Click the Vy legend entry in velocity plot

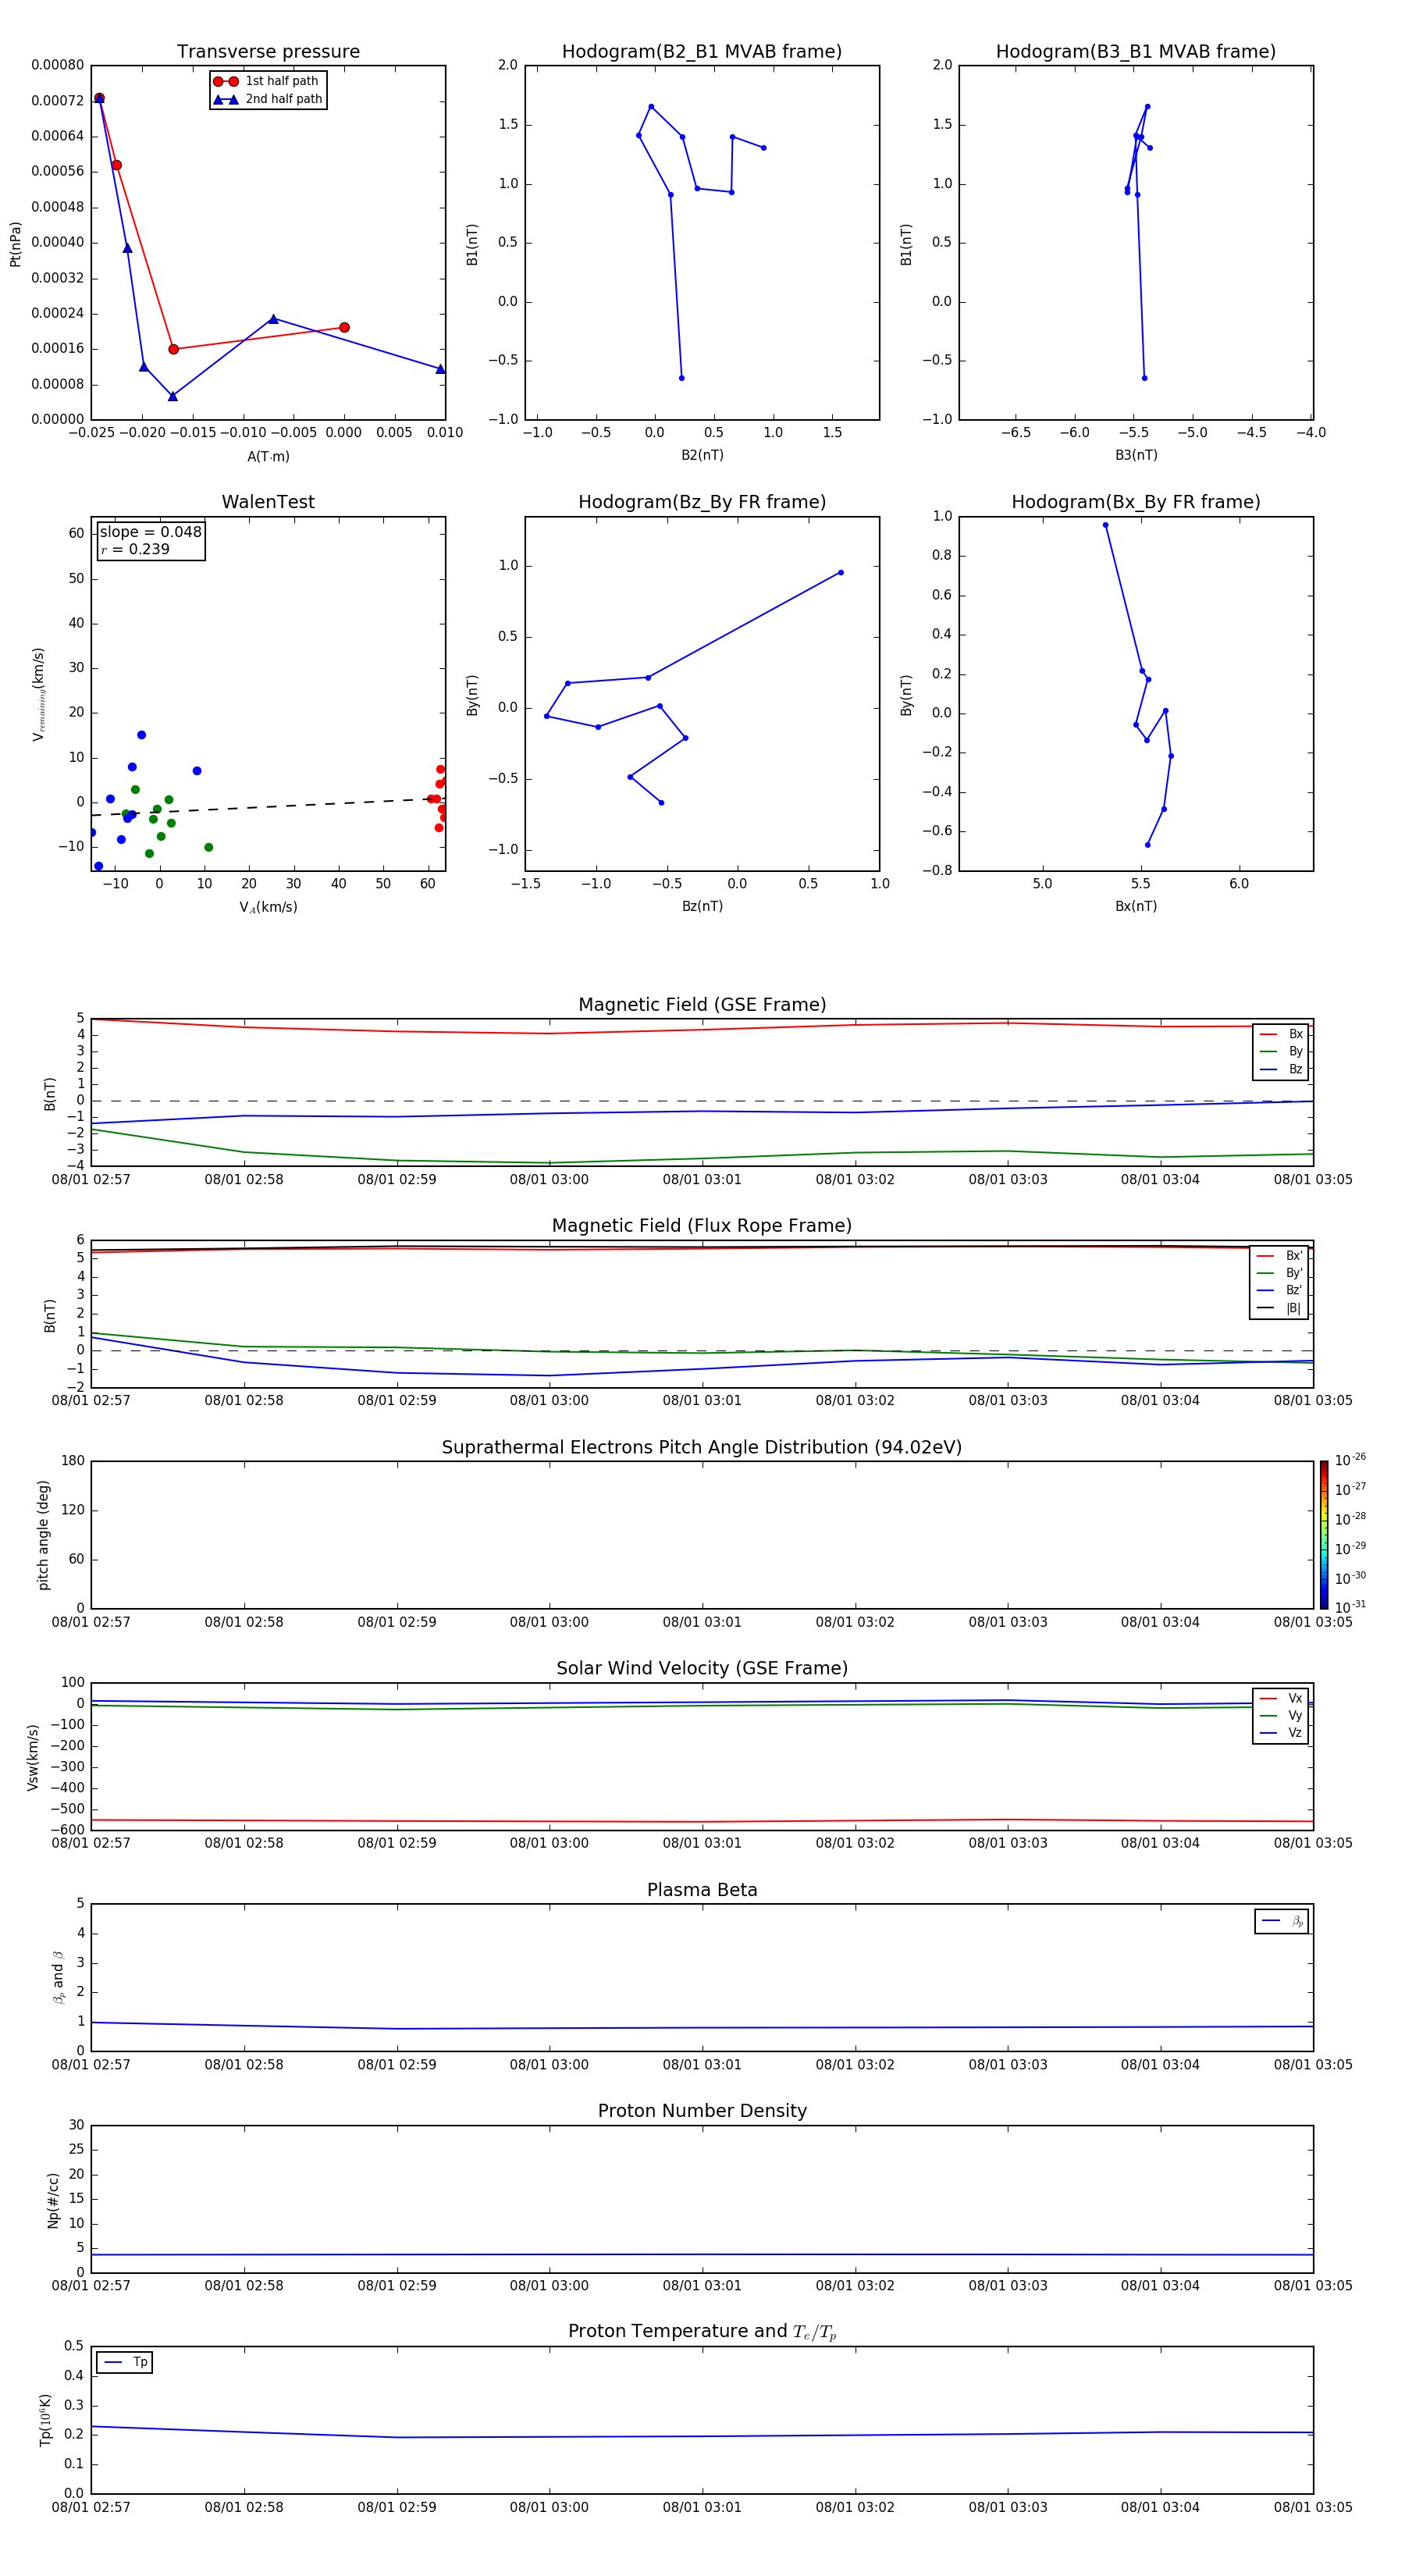(x=1281, y=1716)
